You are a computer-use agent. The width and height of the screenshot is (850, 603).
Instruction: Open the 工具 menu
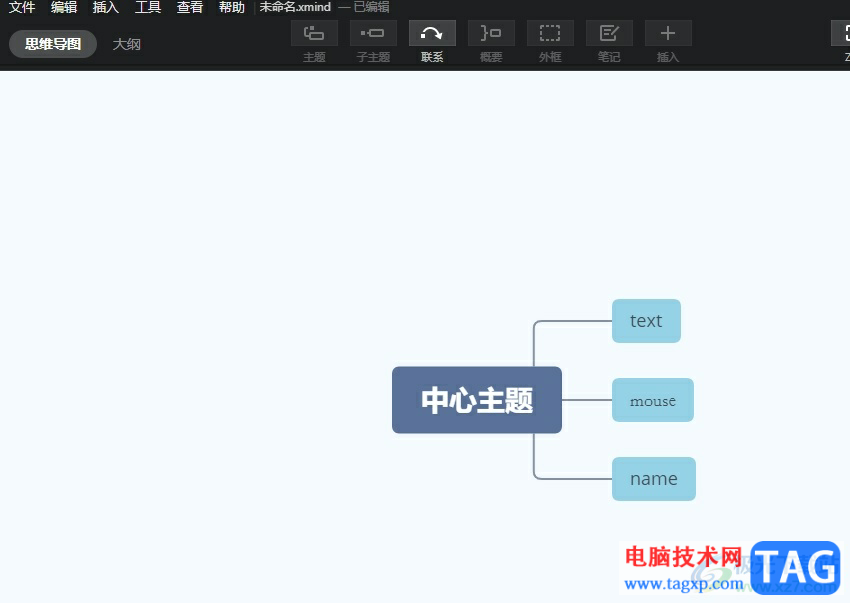(x=148, y=7)
